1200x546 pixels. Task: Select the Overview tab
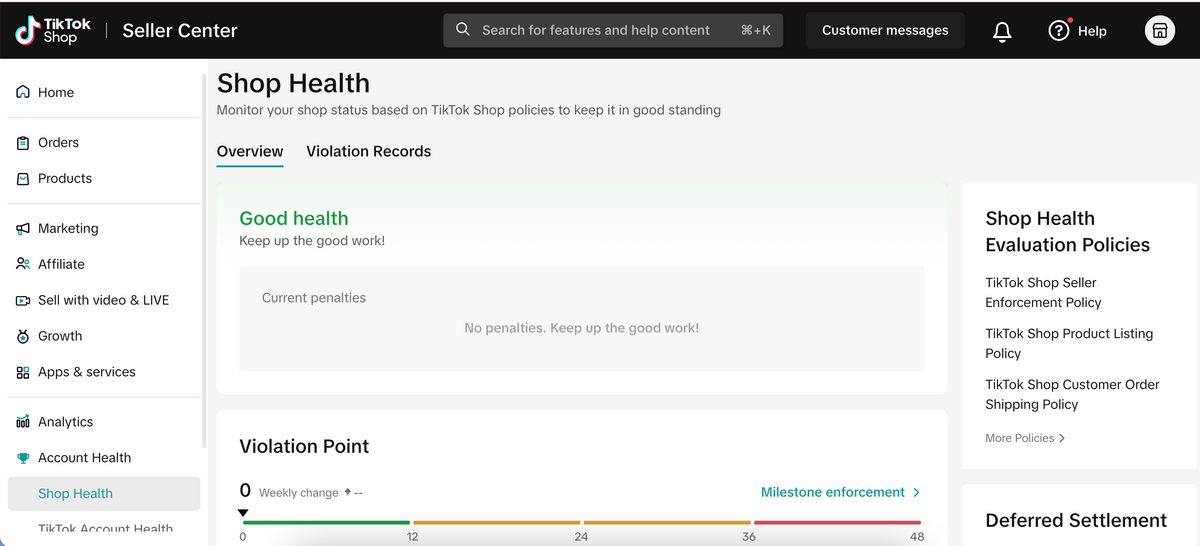tap(250, 152)
